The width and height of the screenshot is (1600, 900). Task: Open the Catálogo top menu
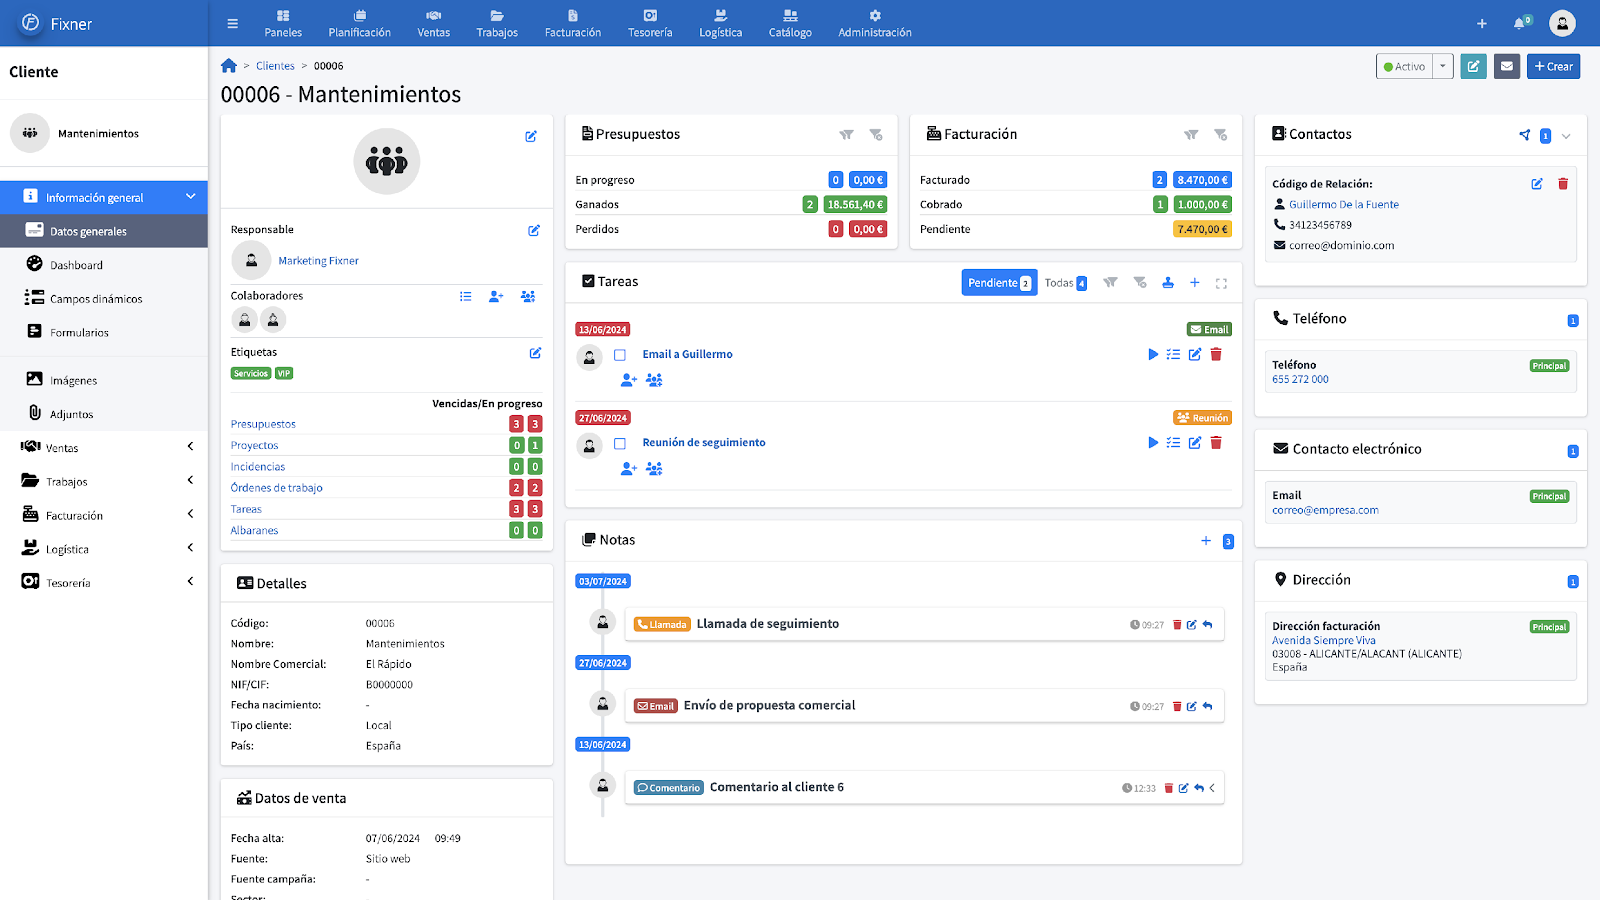coord(790,24)
